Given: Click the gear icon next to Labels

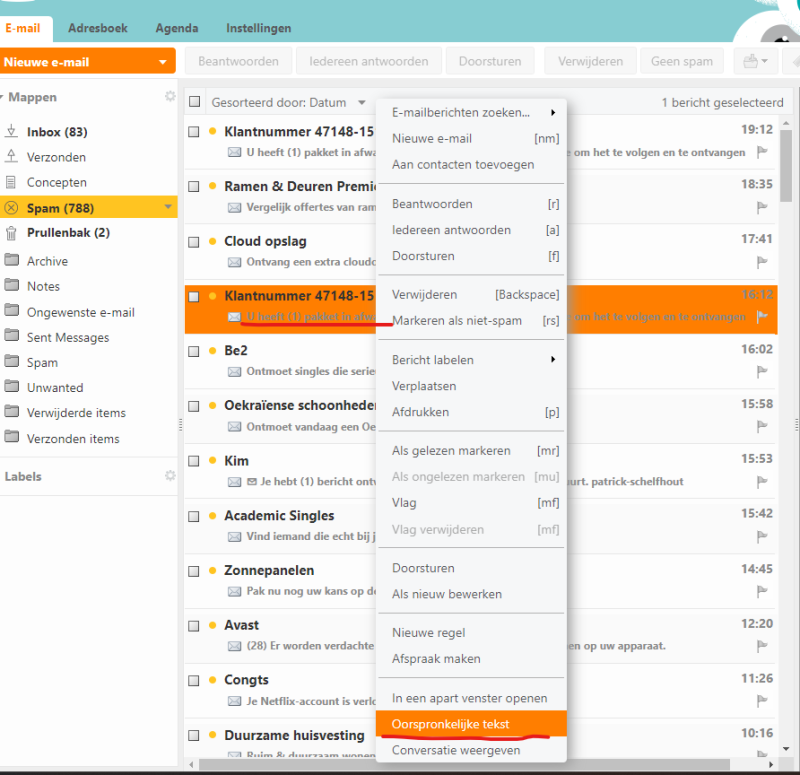Looking at the screenshot, I should click(x=170, y=476).
